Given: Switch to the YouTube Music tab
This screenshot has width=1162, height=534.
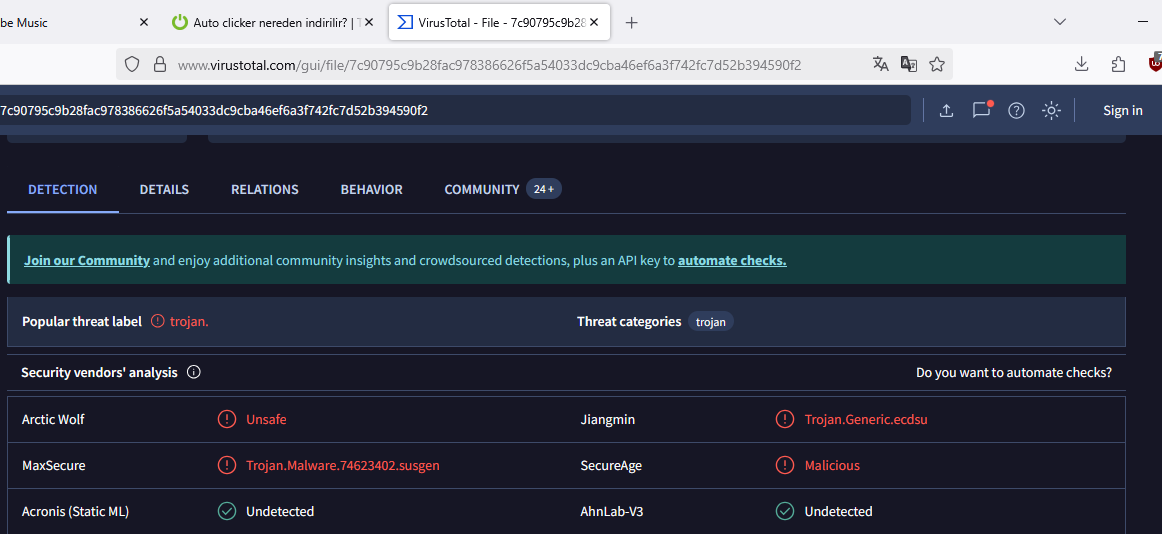Looking at the screenshot, I should click(x=67, y=23).
